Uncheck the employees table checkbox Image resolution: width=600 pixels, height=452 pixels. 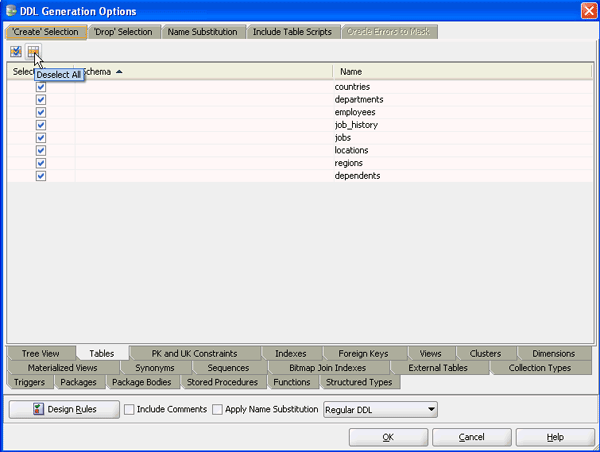(41, 112)
